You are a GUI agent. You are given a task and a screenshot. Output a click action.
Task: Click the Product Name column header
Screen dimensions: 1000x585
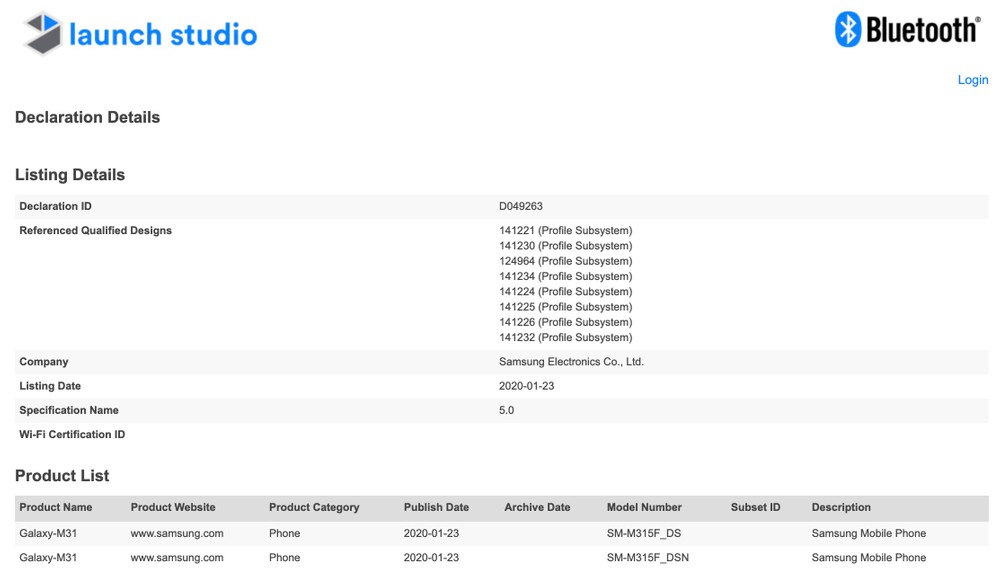(x=55, y=507)
